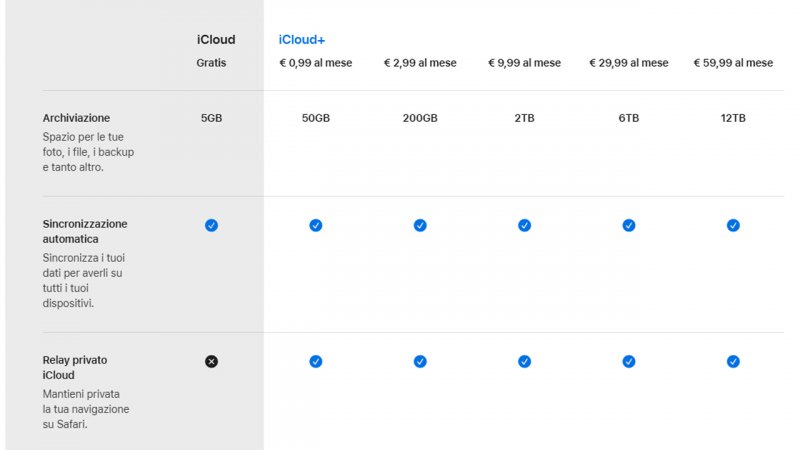The height and width of the screenshot is (450, 800).
Task: Click the Relay privato checkmark for € 9,99 plan
Action: (x=524, y=361)
